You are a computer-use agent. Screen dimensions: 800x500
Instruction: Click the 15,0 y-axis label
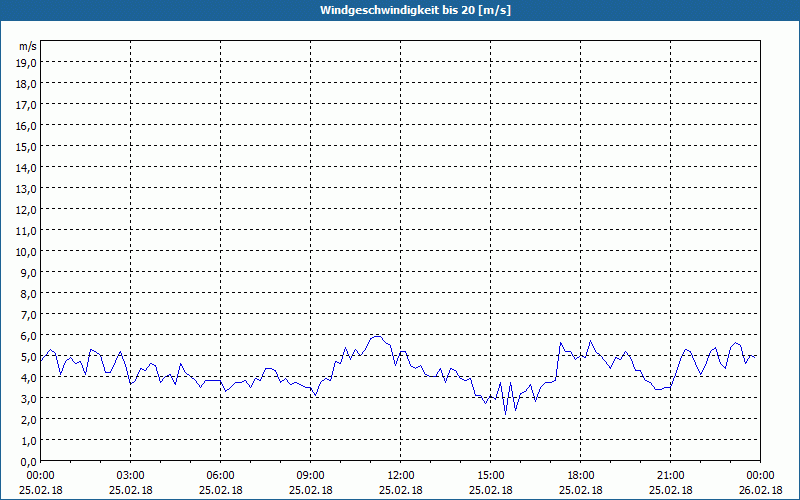click(x=27, y=146)
